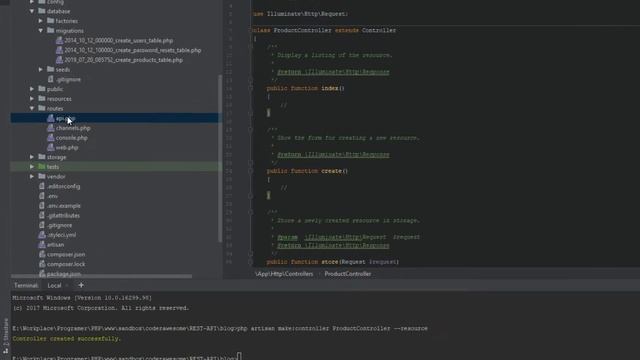Close the Local terminal tab
The image size is (640, 360).
coord(67,286)
